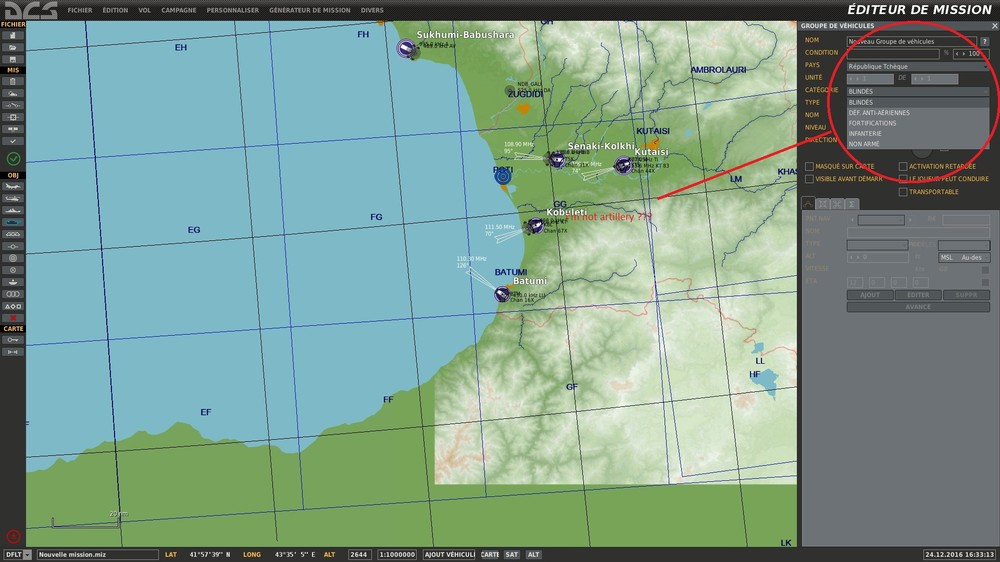The height and width of the screenshot is (562, 1000).
Task: Enable Activation retardée checkbox
Action: coord(903,166)
